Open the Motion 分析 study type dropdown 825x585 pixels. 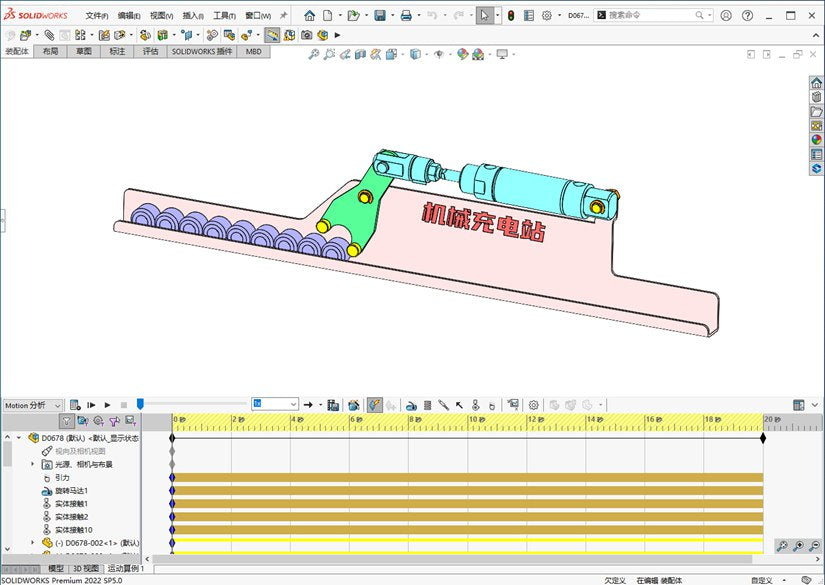(x=33, y=405)
